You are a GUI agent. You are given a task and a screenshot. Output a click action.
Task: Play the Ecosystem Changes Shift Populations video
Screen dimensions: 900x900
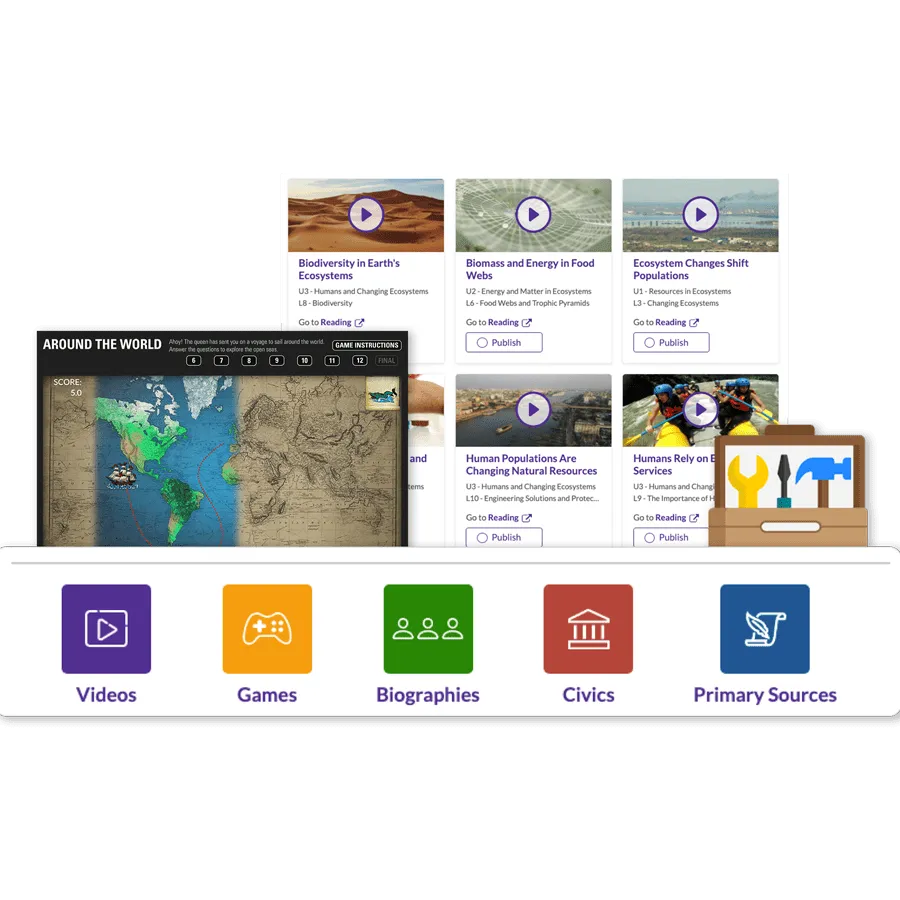[x=700, y=214]
